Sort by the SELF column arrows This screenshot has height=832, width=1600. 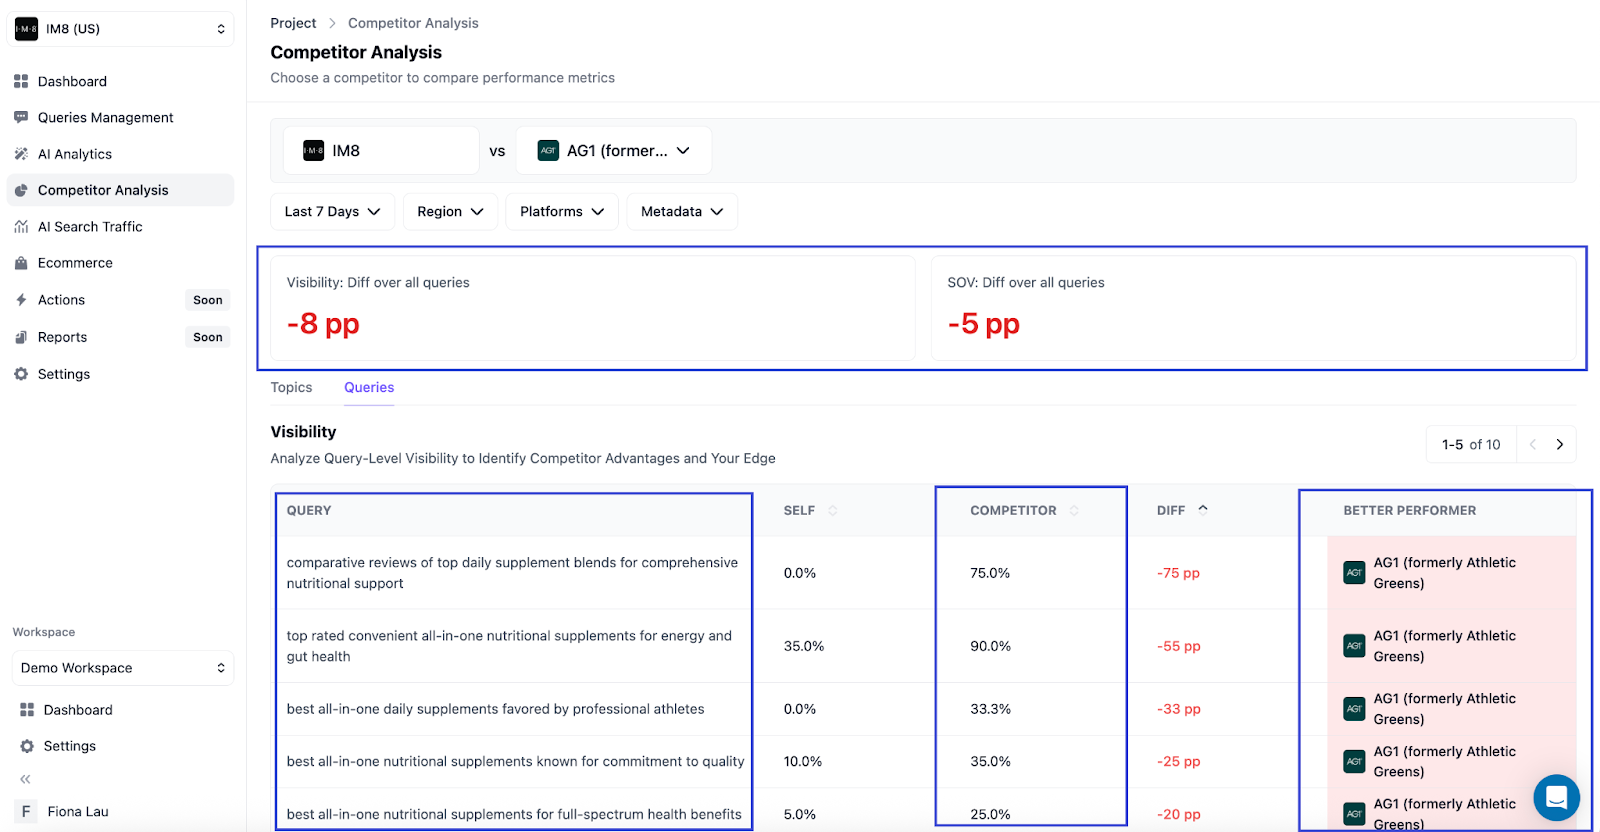pos(833,510)
